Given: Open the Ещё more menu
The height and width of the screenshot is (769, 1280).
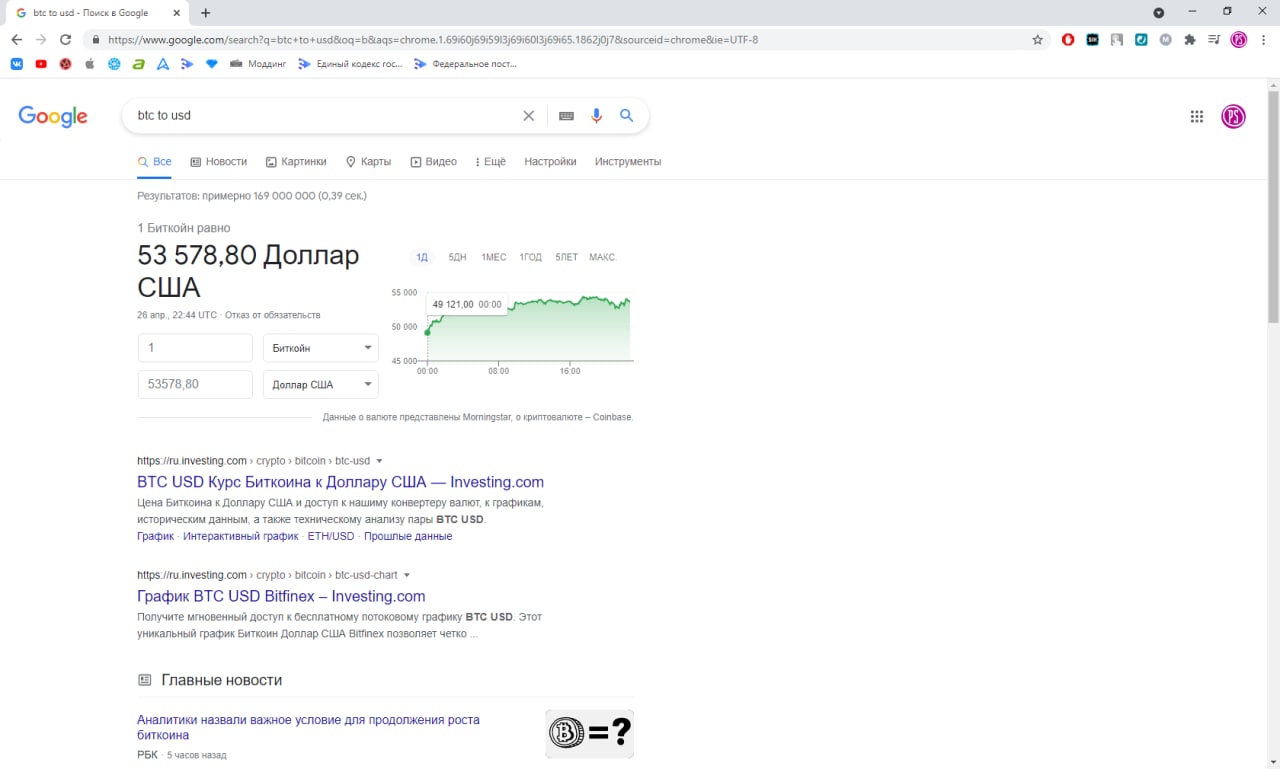Looking at the screenshot, I should tap(490, 162).
